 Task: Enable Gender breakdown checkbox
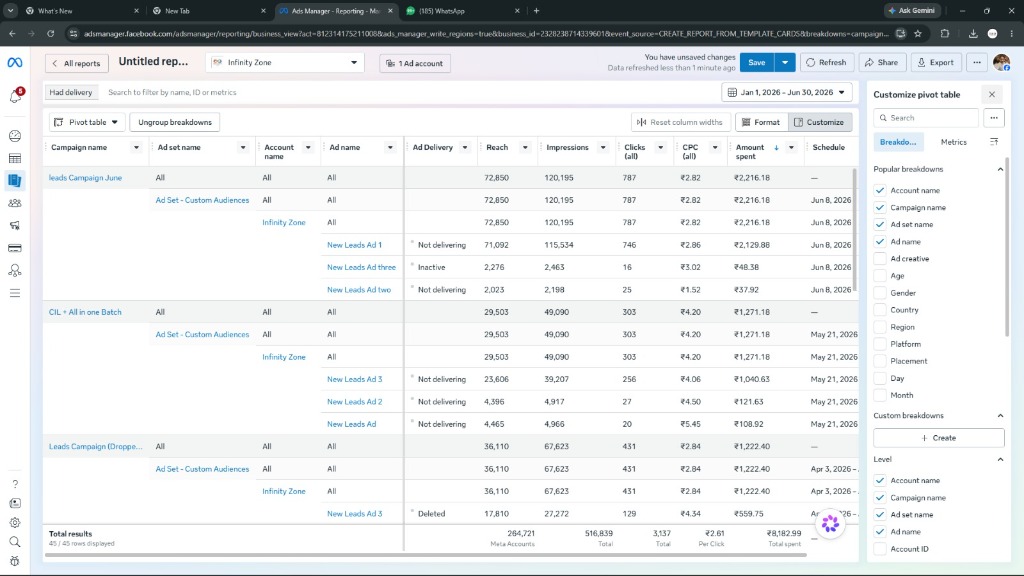(880, 293)
